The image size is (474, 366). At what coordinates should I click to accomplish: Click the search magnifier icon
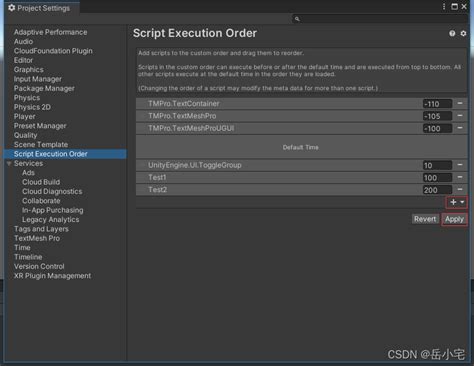297,19
